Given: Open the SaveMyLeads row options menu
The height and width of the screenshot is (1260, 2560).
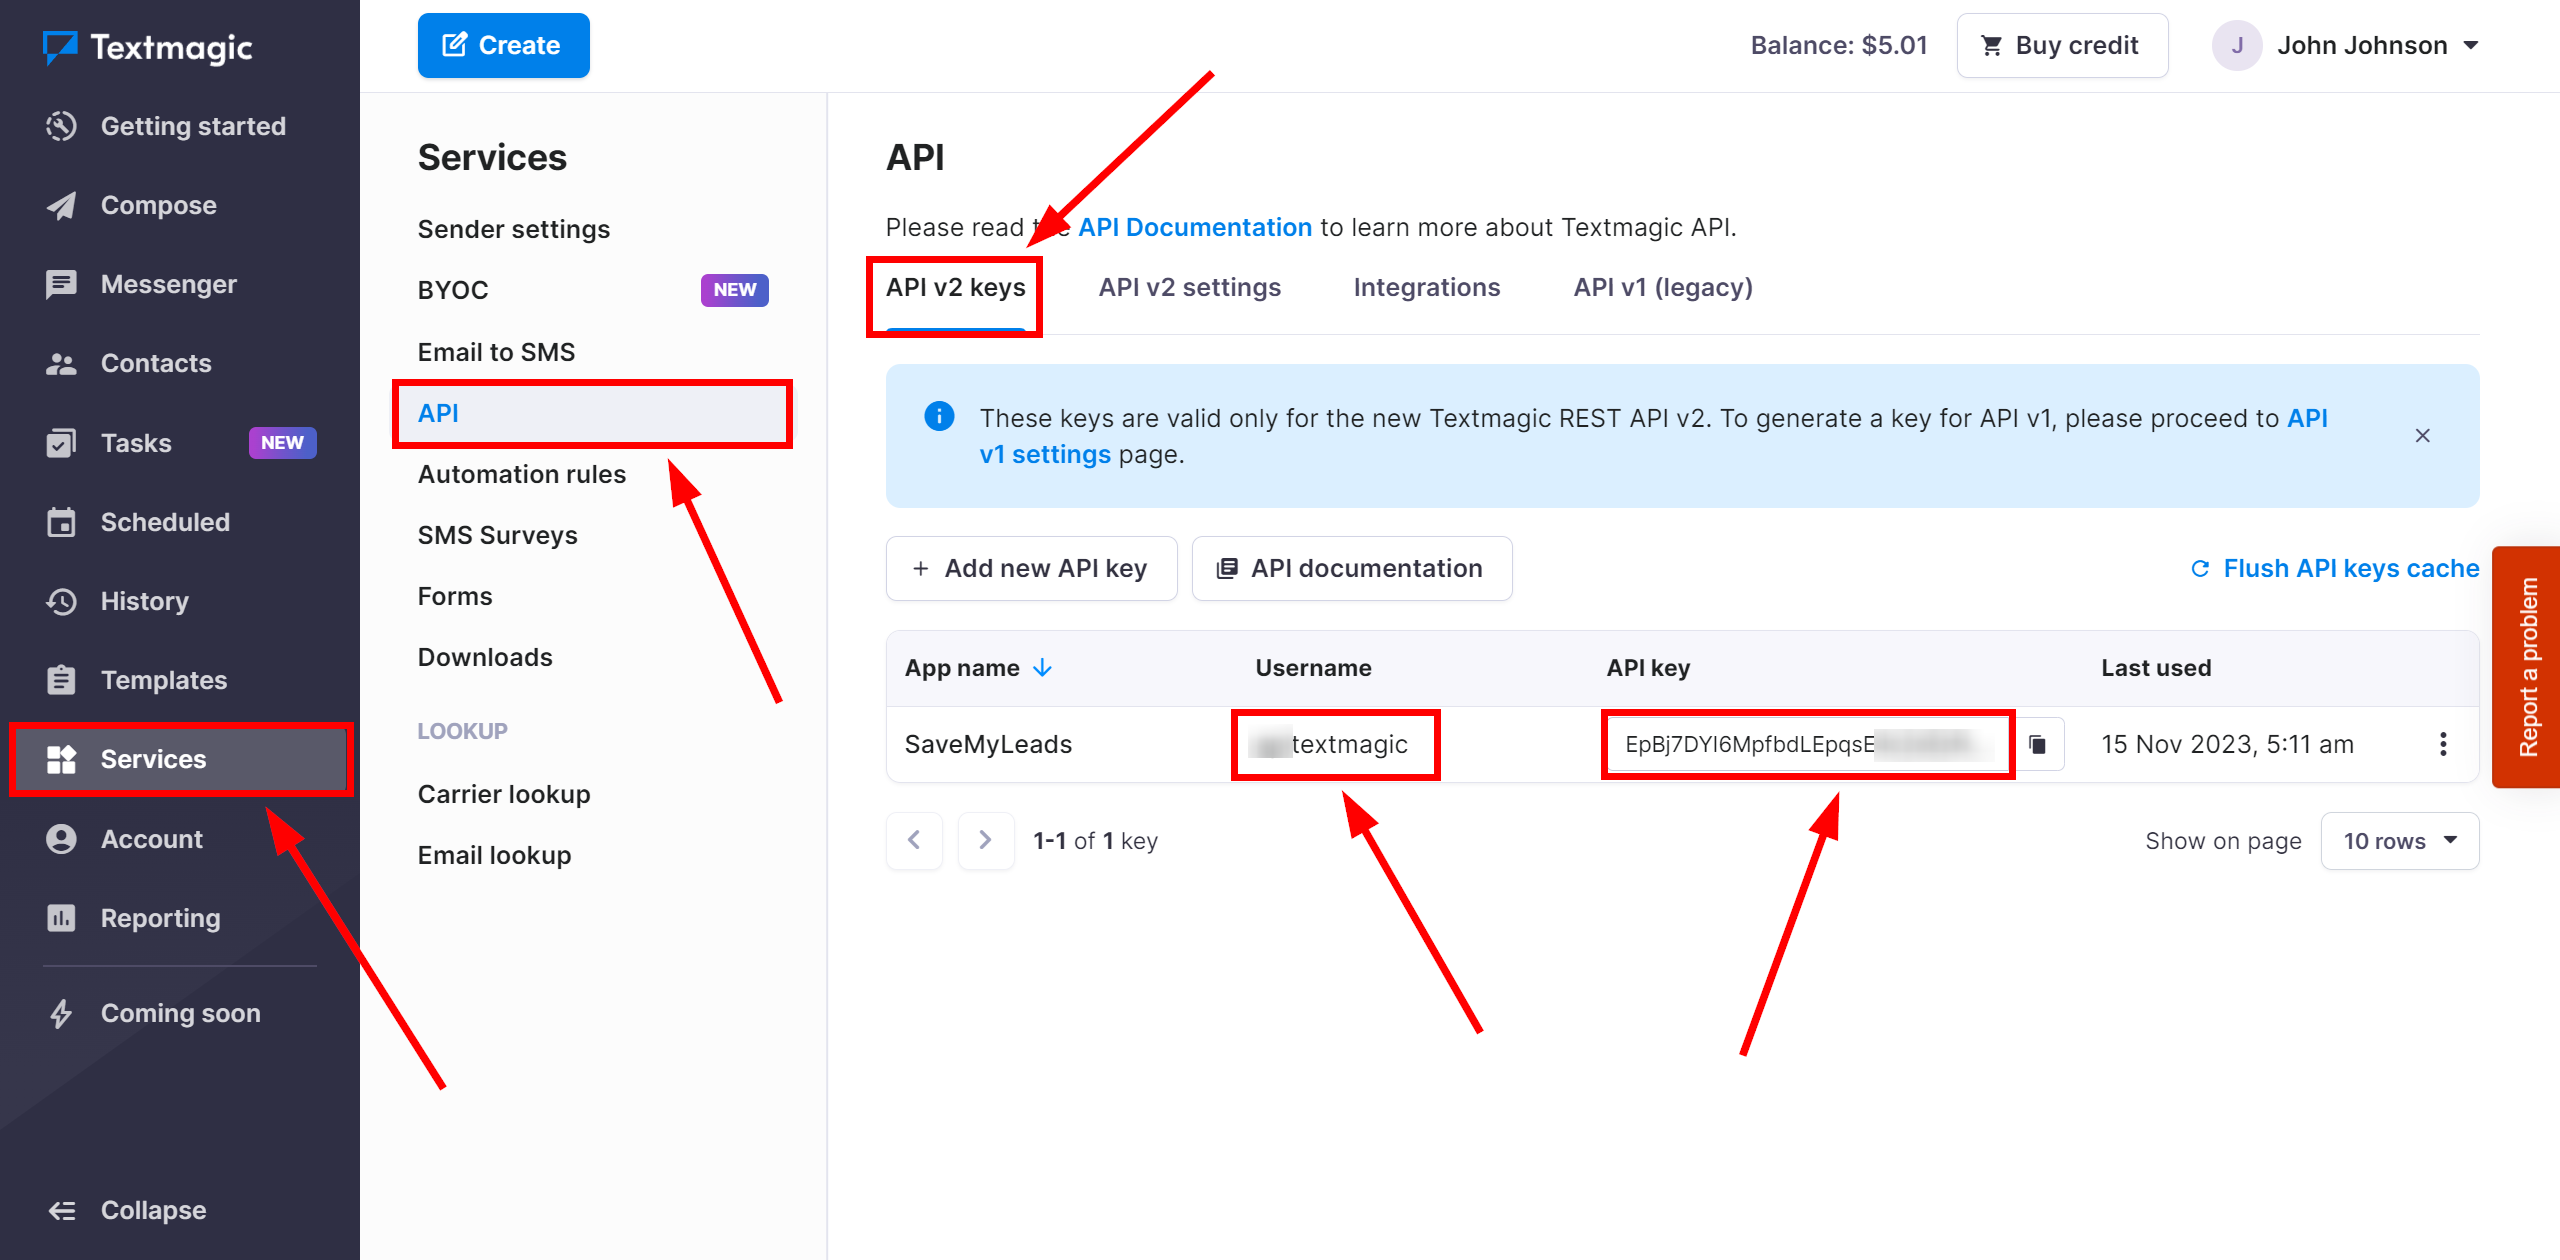Looking at the screenshot, I should coord(2443,744).
